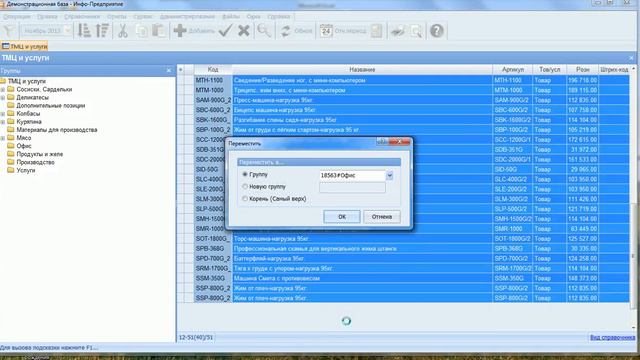640x360 pixels.
Task: Open the Окна menu
Action: pyautogui.click(x=253, y=16)
